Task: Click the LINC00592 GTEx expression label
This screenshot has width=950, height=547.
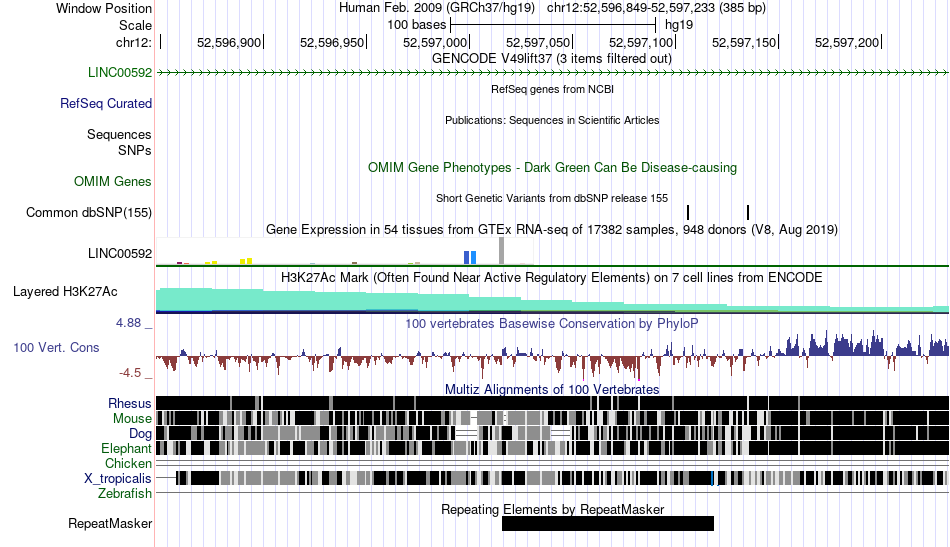Action: (119, 253)
